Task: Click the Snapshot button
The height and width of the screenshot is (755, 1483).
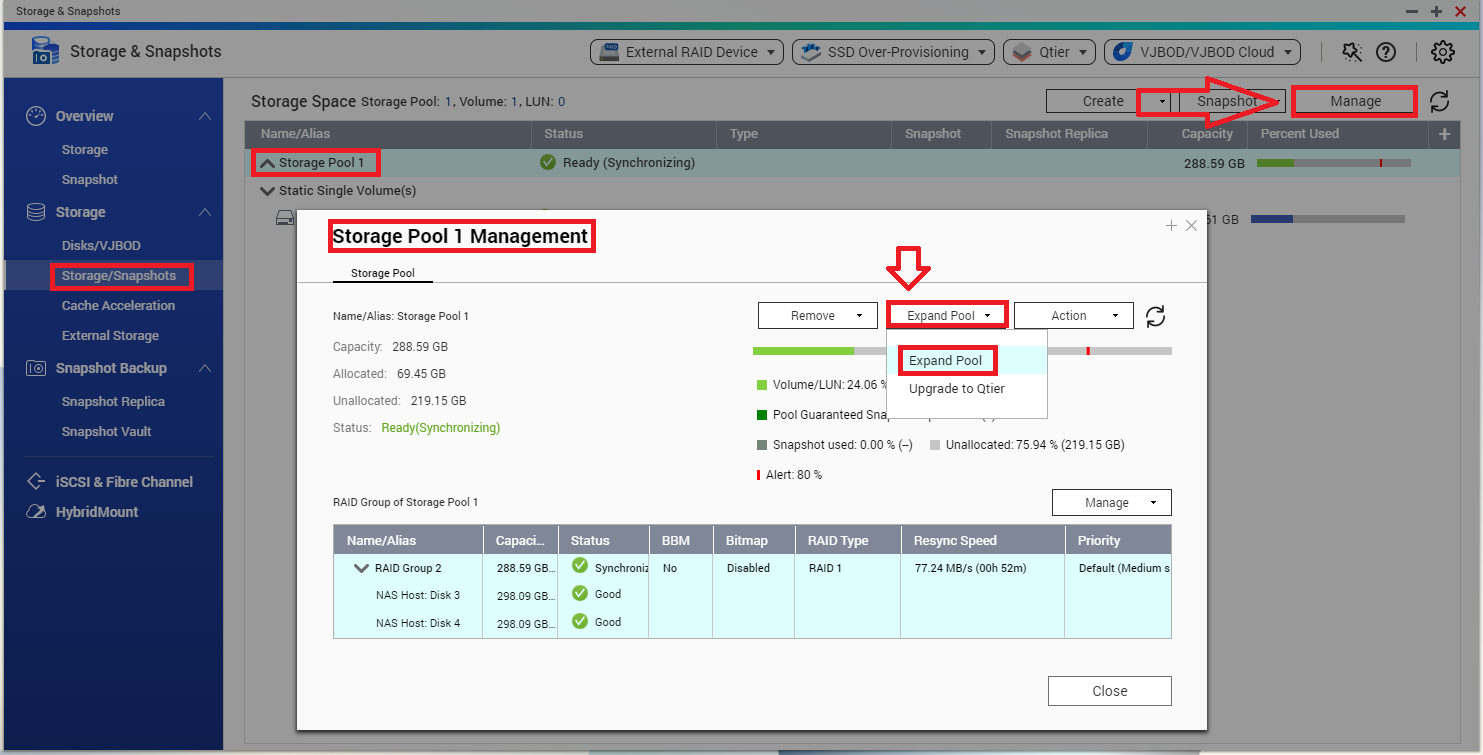Action: [x=1232, y=101]
